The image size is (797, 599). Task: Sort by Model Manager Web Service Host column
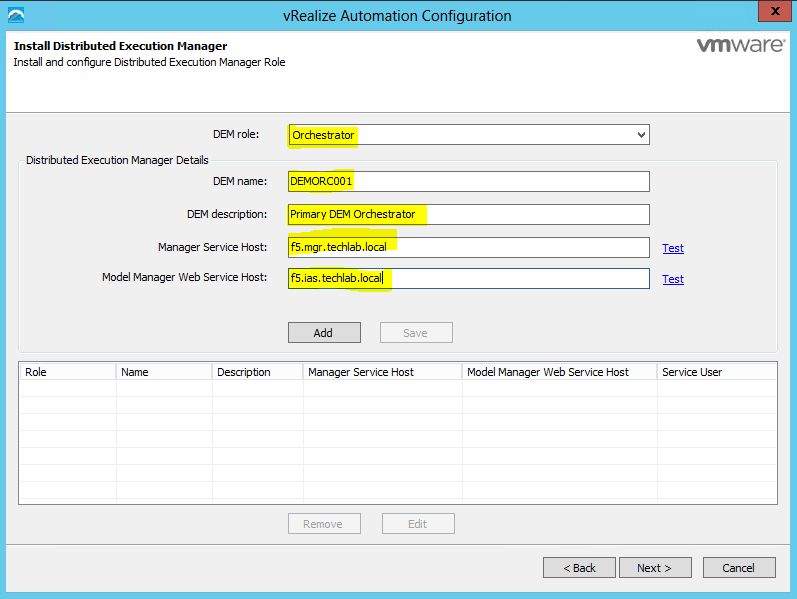tap(559, 372)
